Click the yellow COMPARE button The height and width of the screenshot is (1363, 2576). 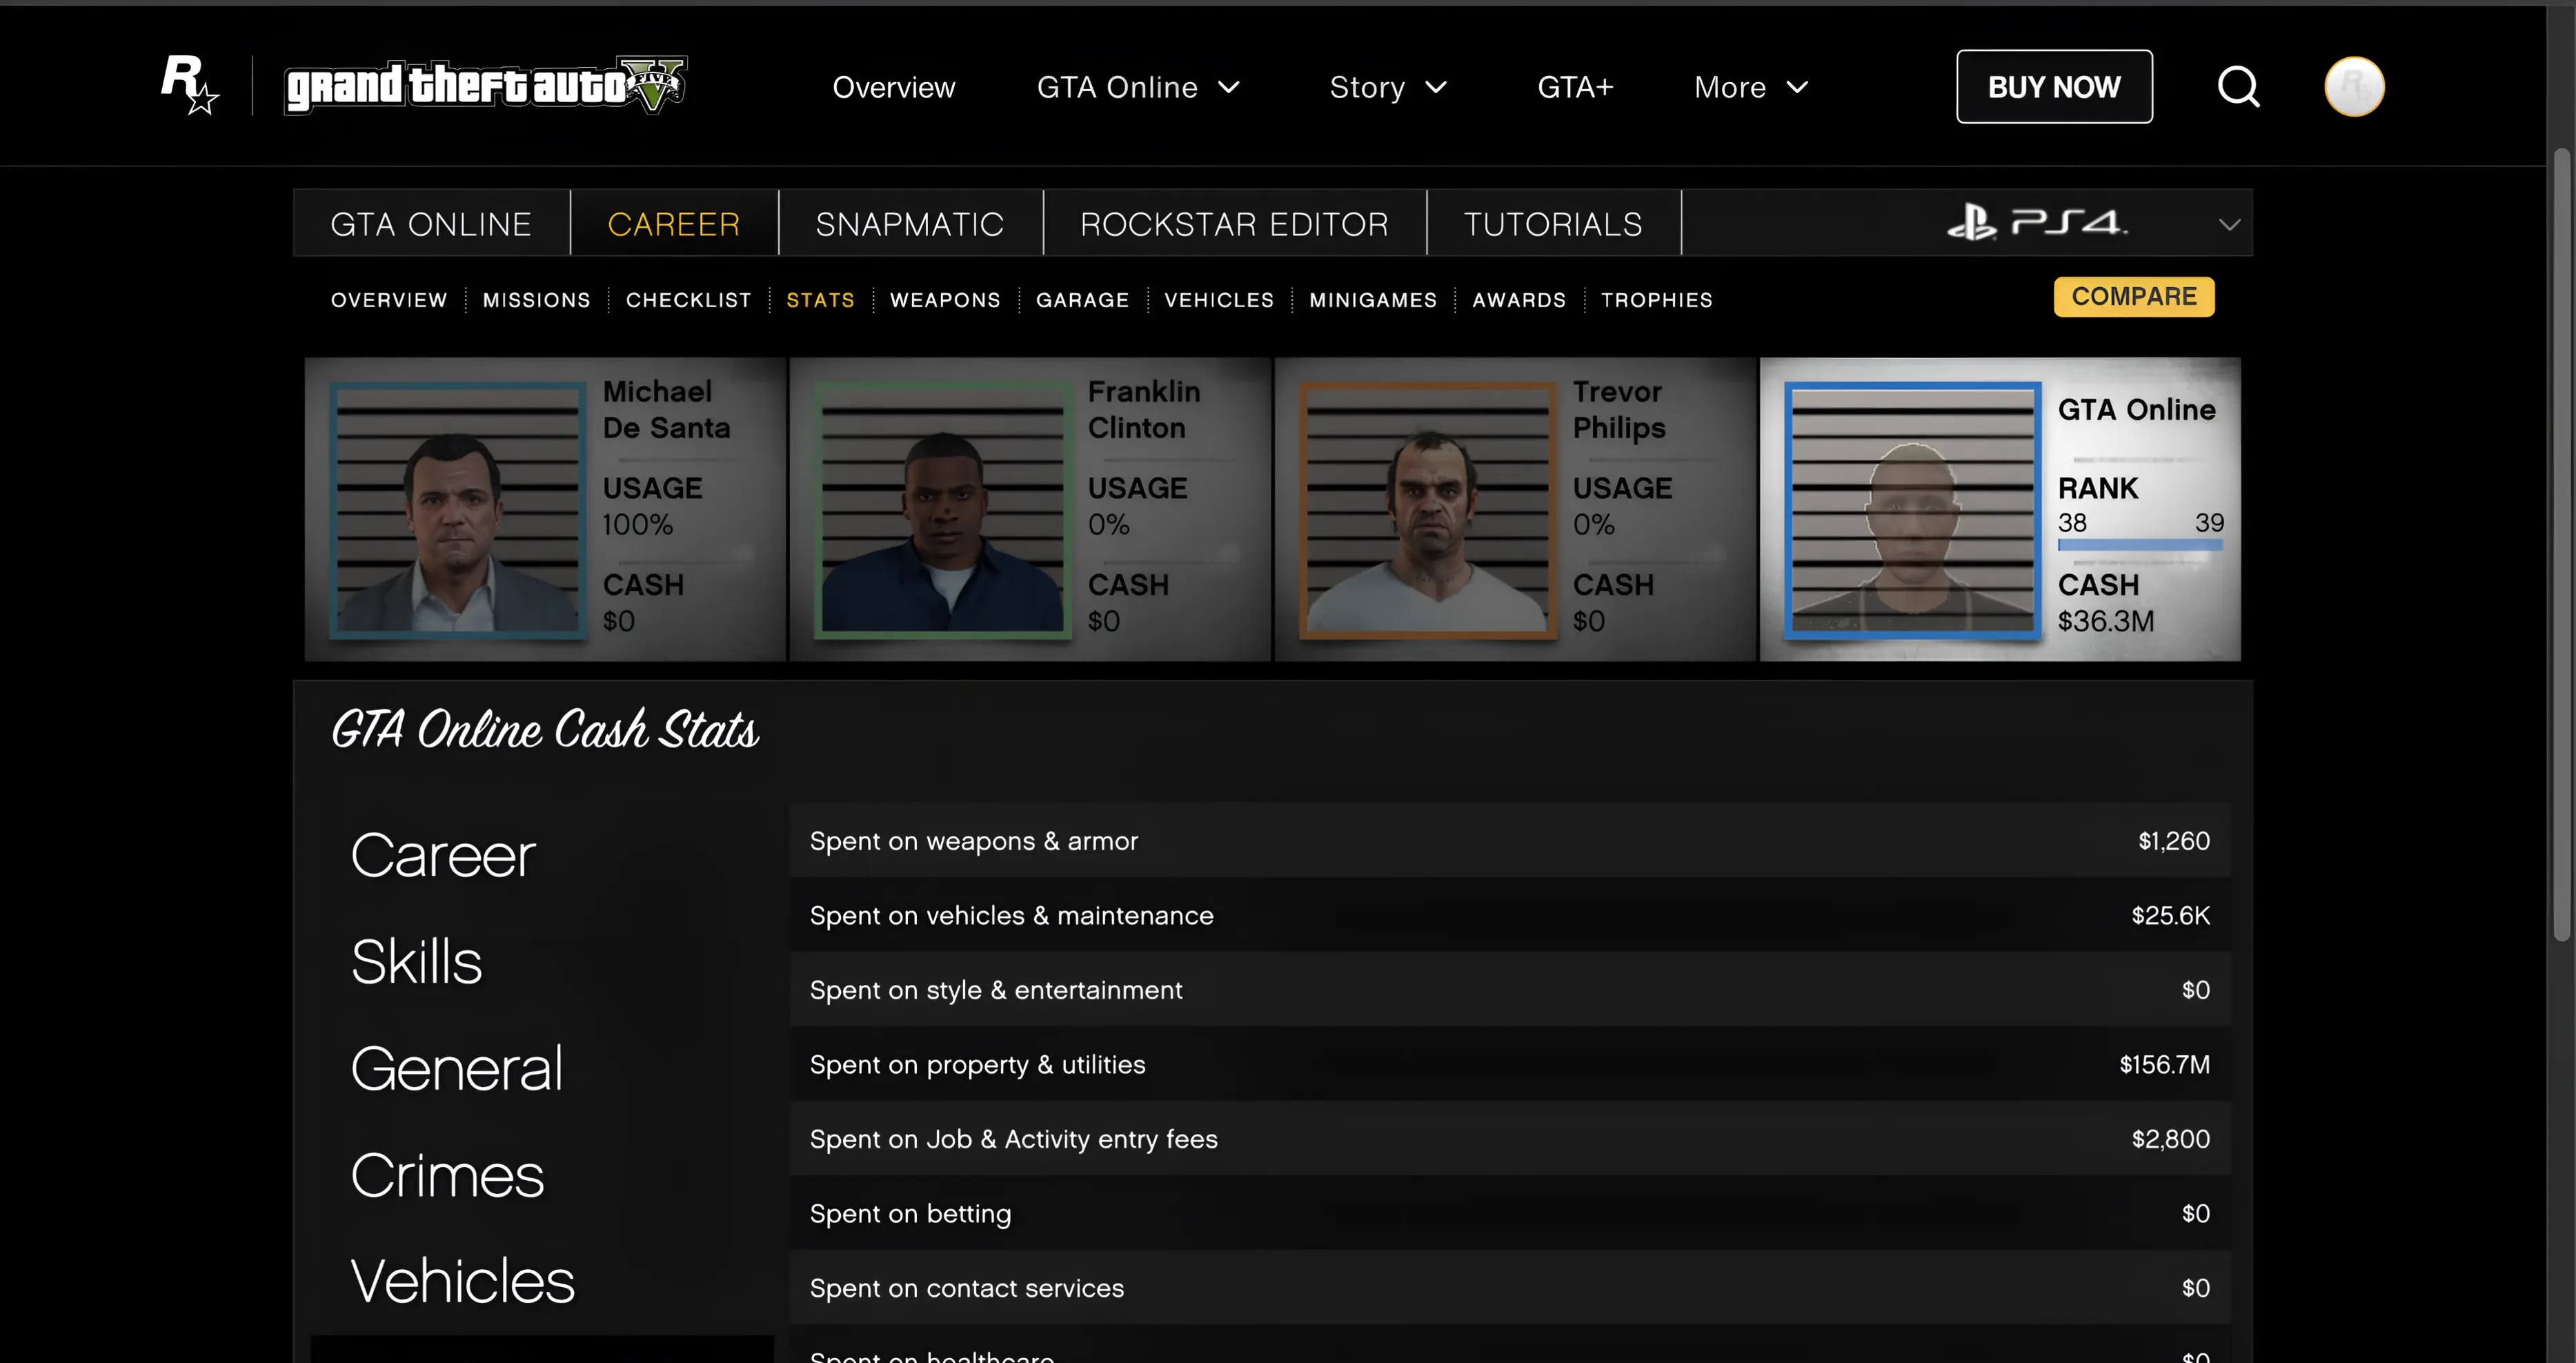click(2134, 297)
